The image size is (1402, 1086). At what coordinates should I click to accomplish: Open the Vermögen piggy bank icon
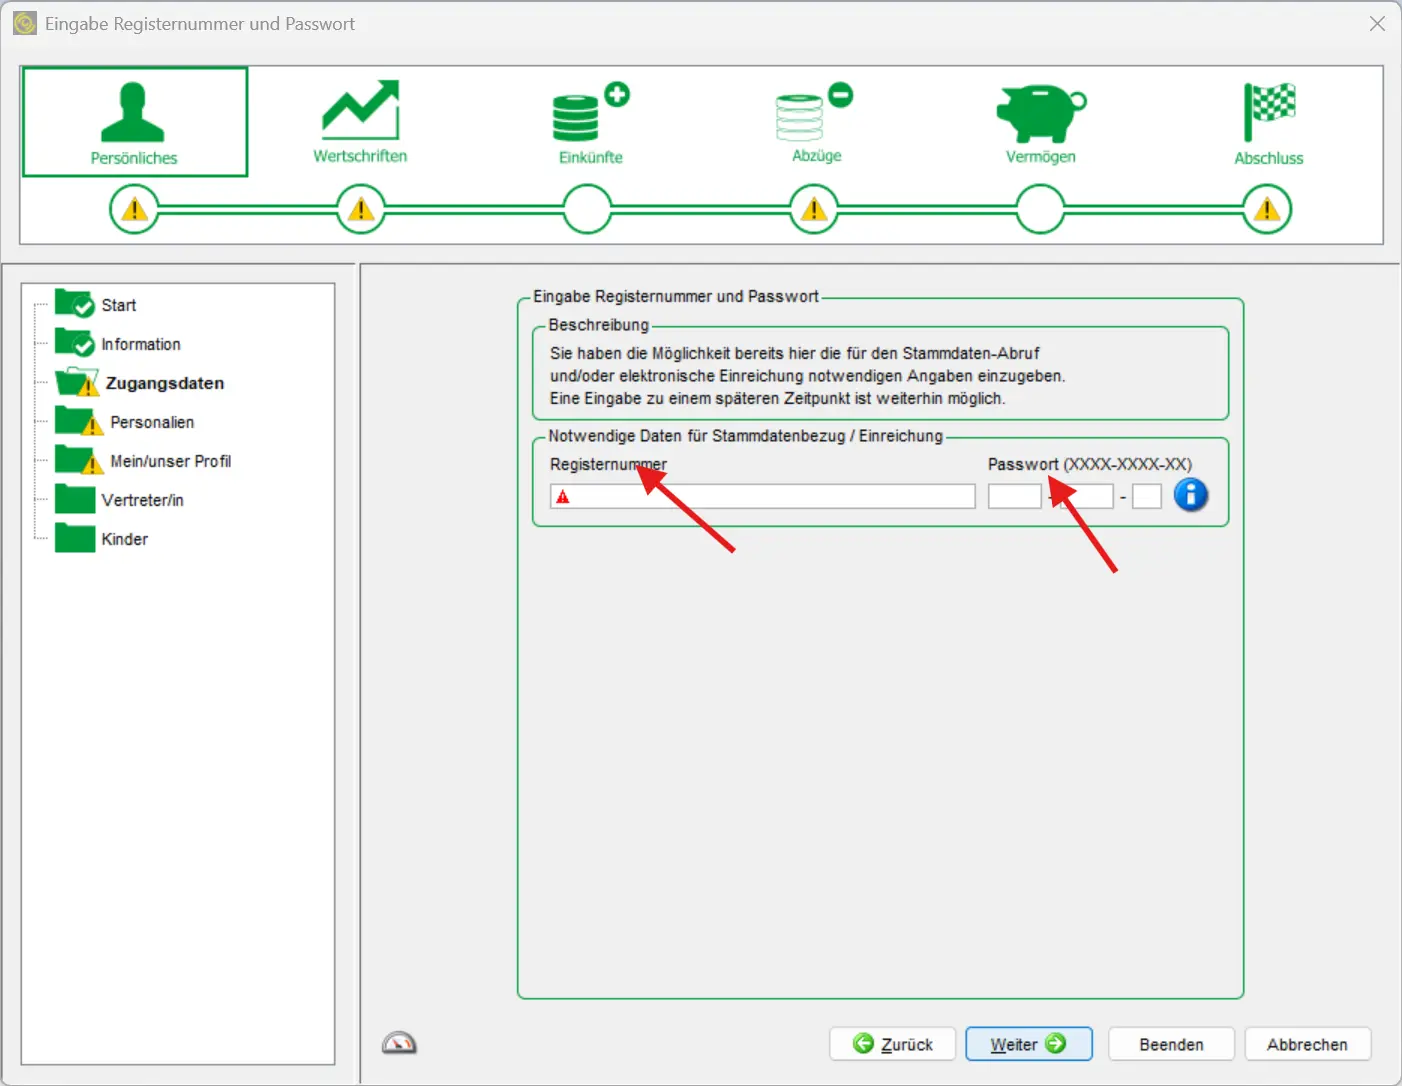pos(1040,112)
